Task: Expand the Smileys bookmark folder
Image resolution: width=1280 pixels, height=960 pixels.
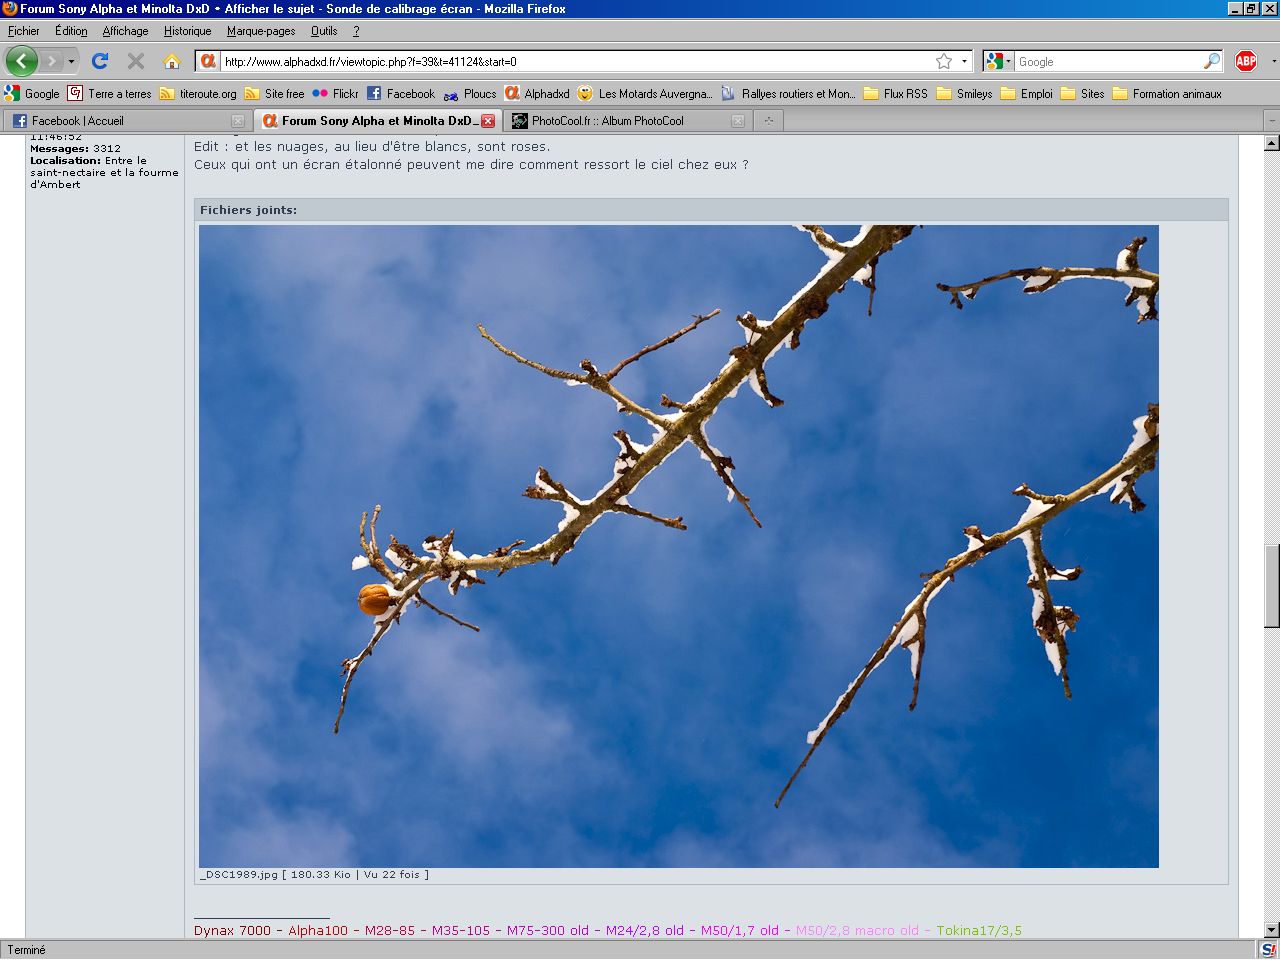Action: point(964,93)
